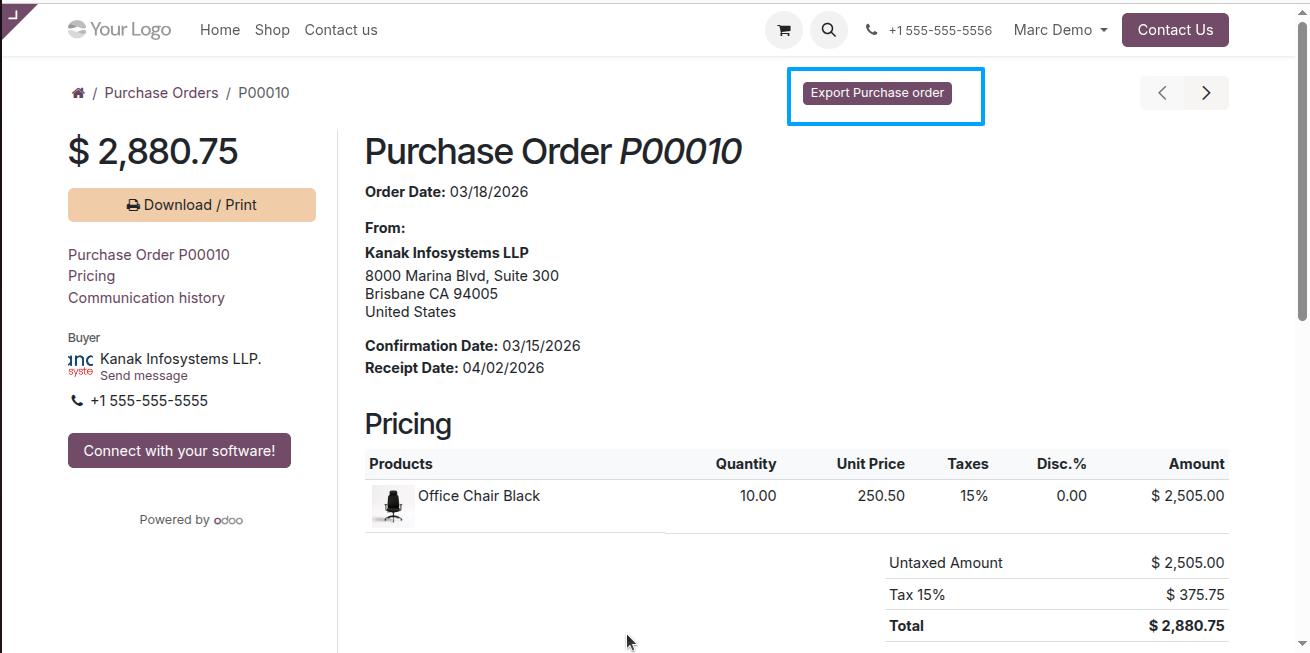Click buyer phone +1 555-555-5555
The image size is (1310, 653).
[149, 401]
